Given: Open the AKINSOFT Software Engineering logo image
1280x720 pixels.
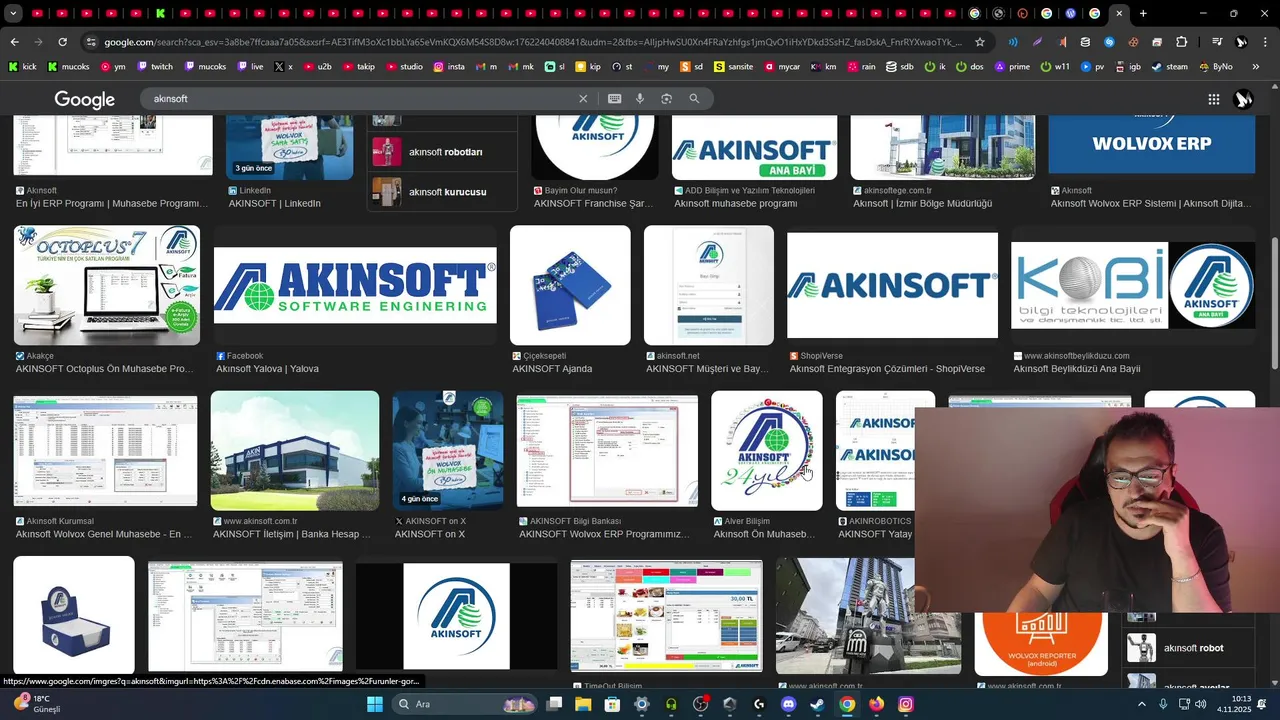Looking at the screenshot, I should (x=355, y=285).
